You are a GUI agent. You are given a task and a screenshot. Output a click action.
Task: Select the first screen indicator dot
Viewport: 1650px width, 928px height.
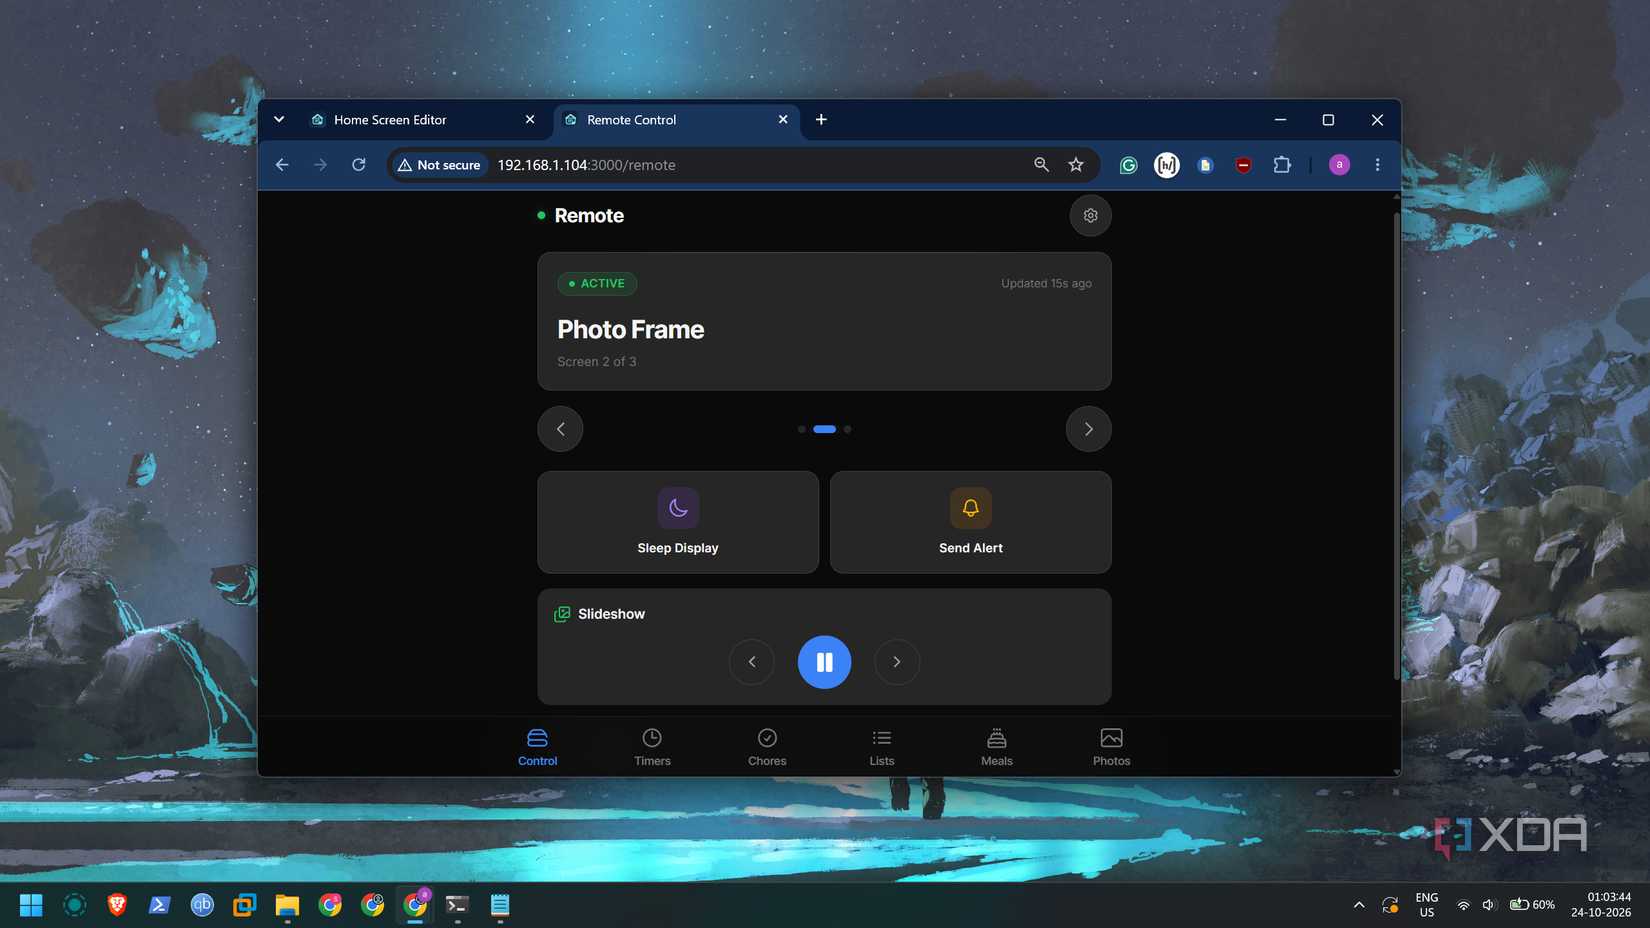coord(801,429)
